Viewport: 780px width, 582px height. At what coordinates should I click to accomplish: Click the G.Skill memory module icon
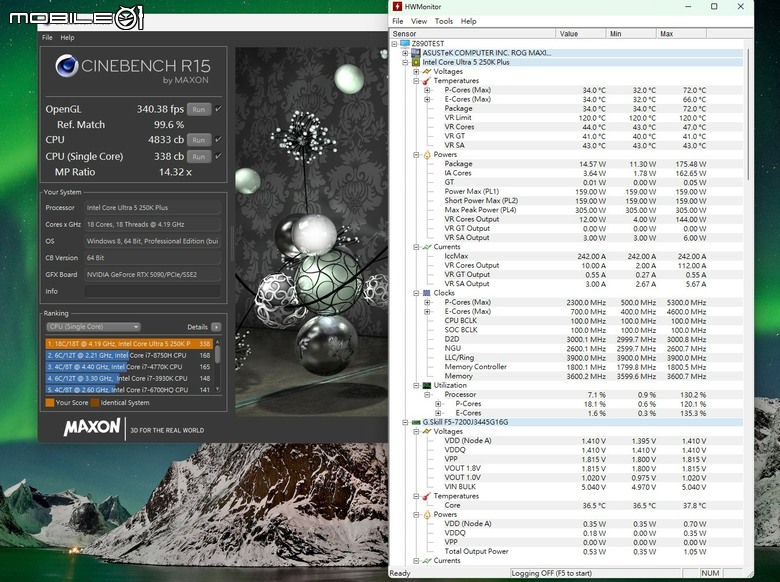click(415, 422)
